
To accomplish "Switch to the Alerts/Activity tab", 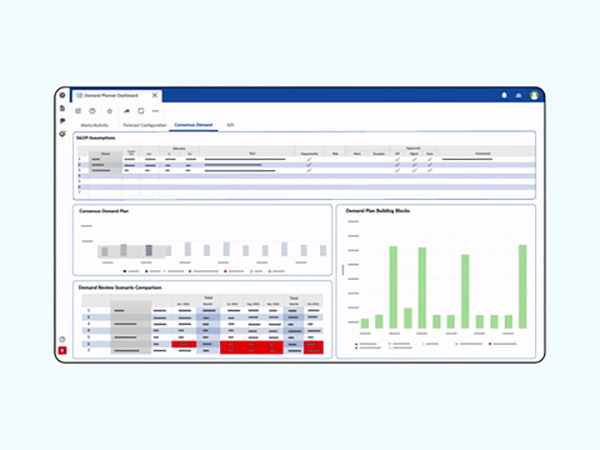I will (x=94, y=125).
